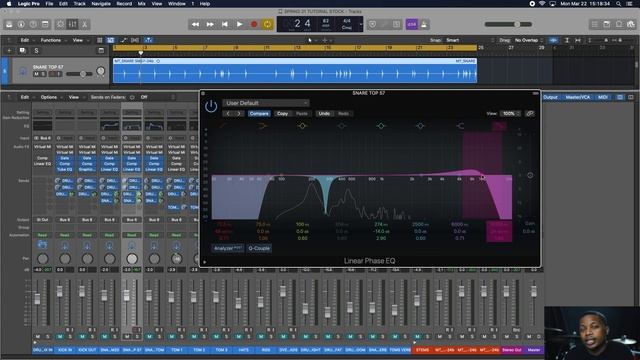The height and width of the screenshot is (360, 640).
Task: Toggle the Cycle mode button
Action: point(268,24)
